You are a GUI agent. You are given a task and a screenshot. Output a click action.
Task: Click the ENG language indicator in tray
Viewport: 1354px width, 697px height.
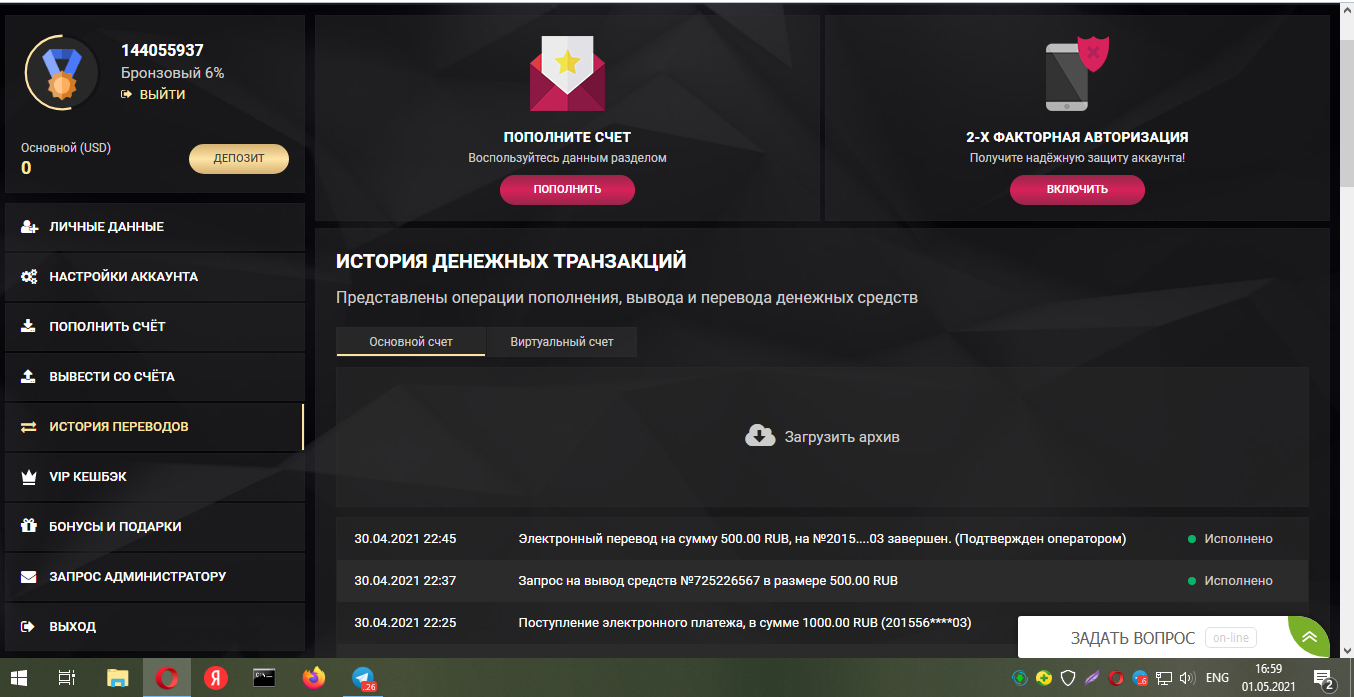(1217, 678)
